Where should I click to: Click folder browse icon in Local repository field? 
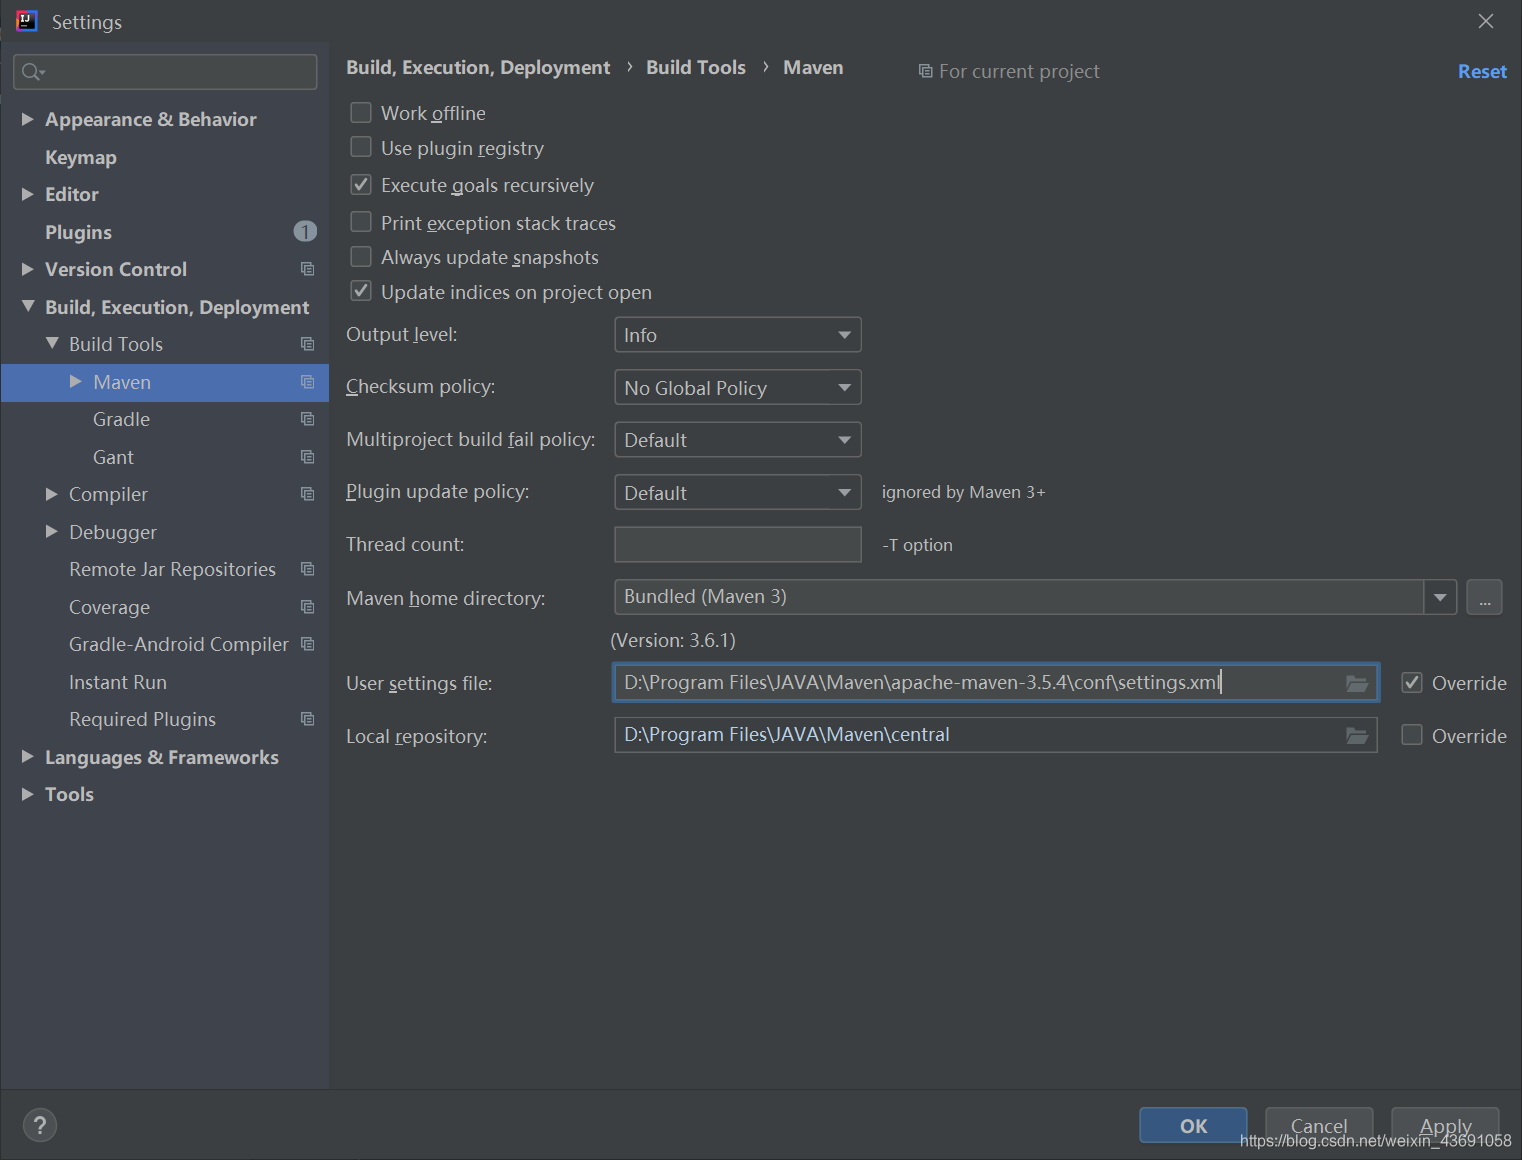(1357, 736)
